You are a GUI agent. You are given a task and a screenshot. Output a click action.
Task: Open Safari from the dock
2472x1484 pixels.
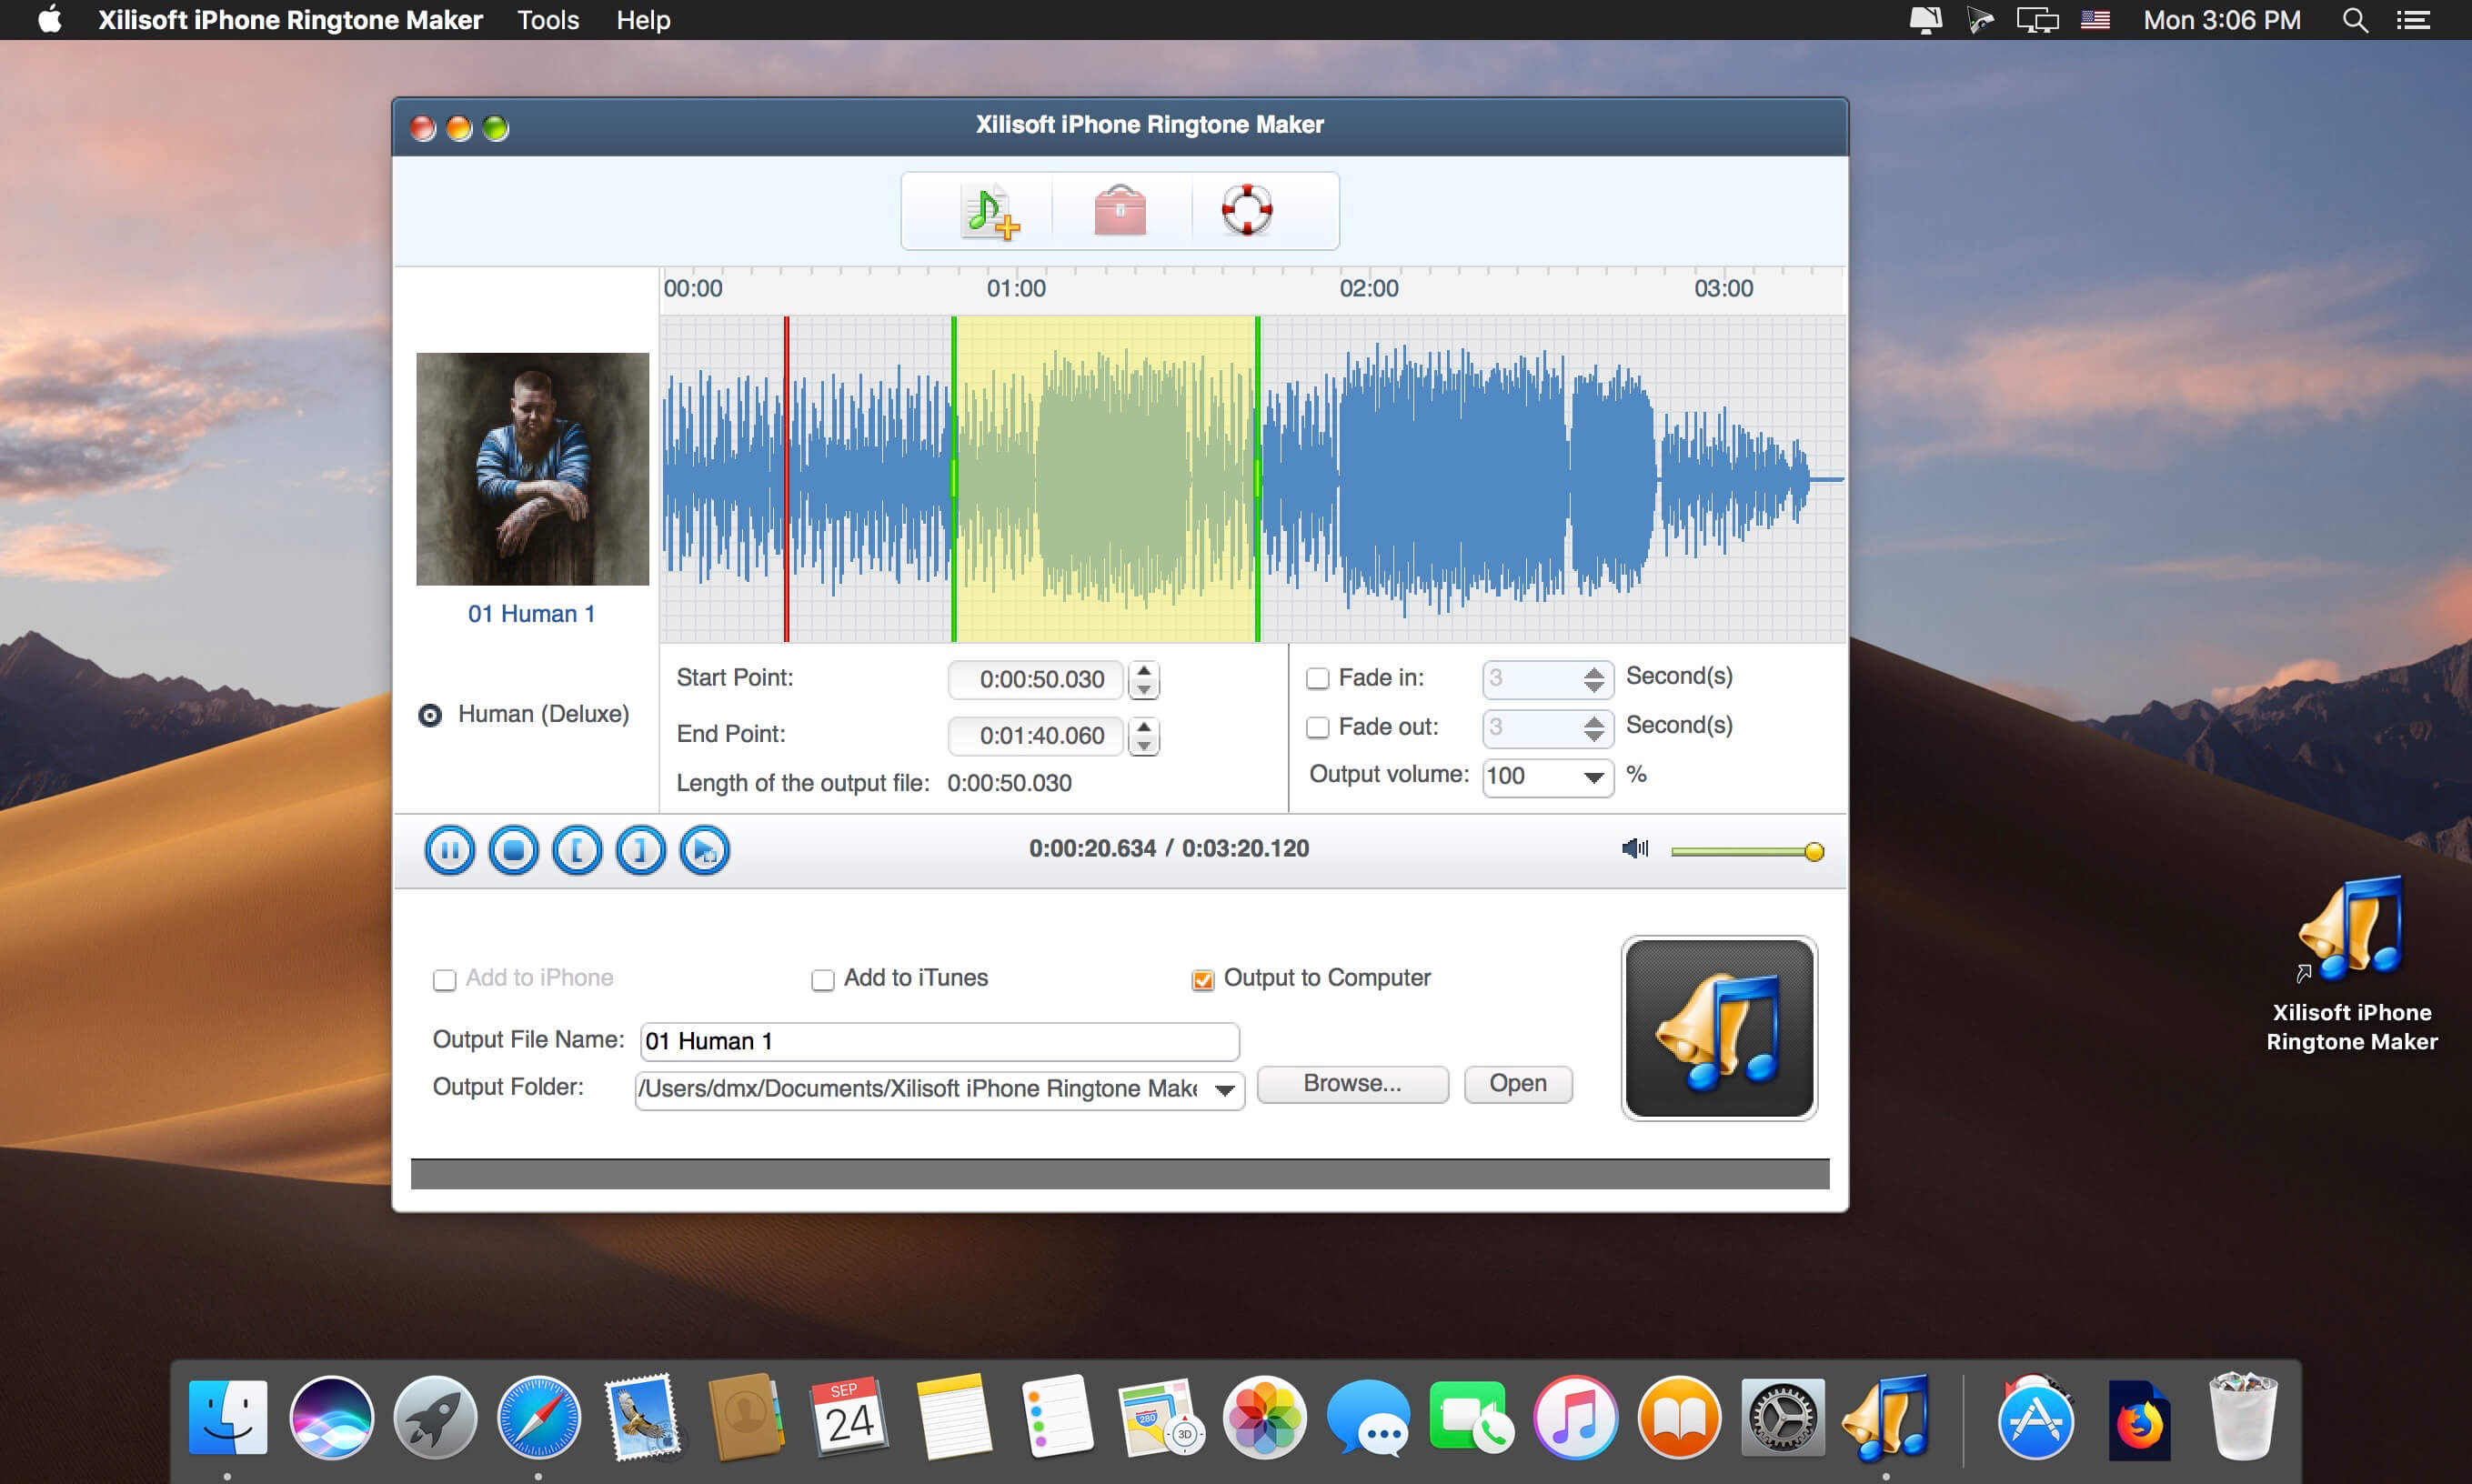539,1418
